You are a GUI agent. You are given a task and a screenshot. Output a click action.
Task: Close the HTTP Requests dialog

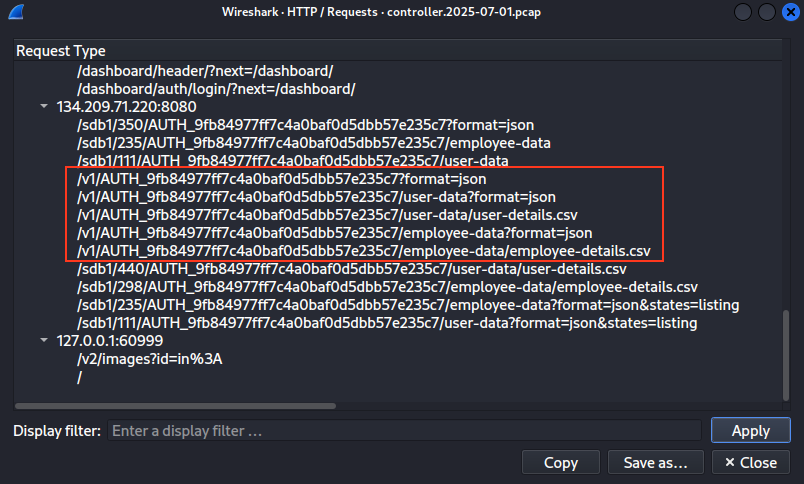[x=751, y=462]
